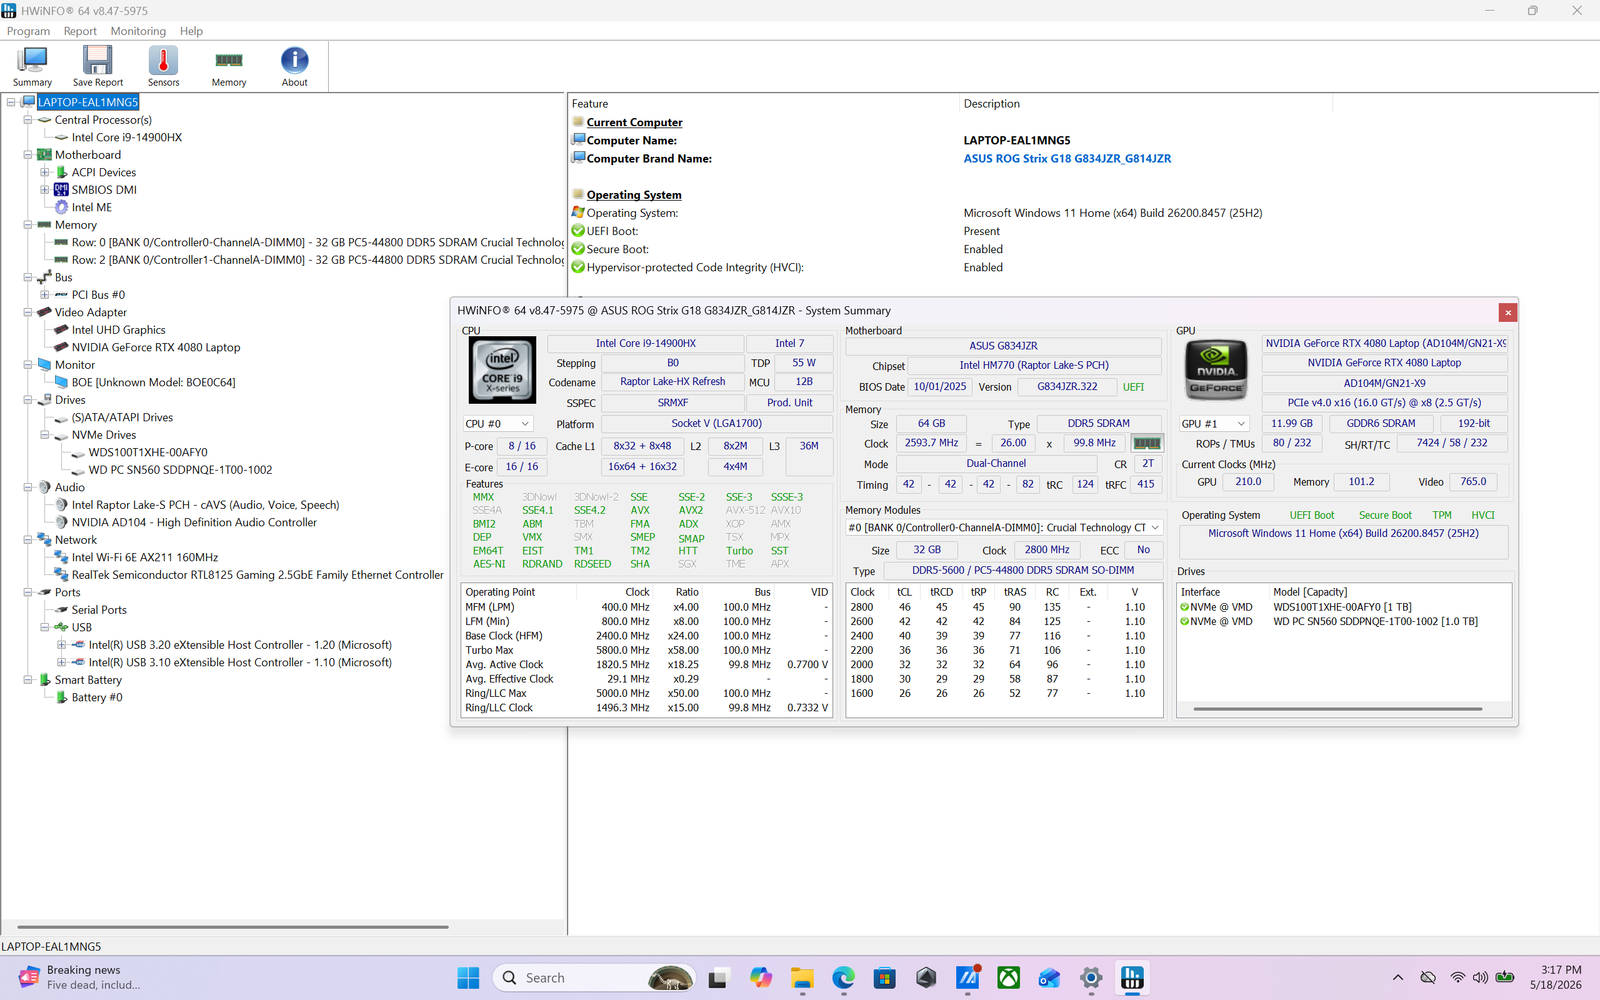The image size is (1600, 1000).
Task: Collapse the NVMe Drives tree node
Action: pyautogui.click(x=45, y=435)
